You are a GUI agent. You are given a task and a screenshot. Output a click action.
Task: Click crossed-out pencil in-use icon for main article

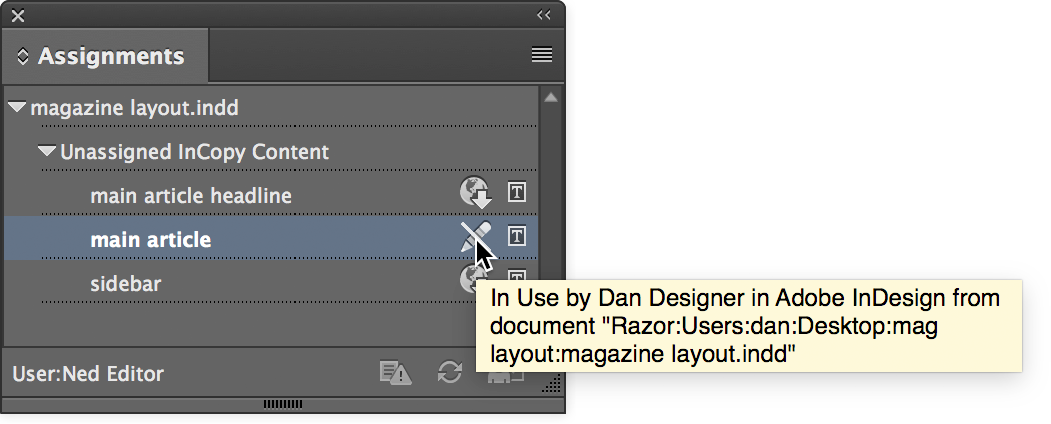click(475, 236)
